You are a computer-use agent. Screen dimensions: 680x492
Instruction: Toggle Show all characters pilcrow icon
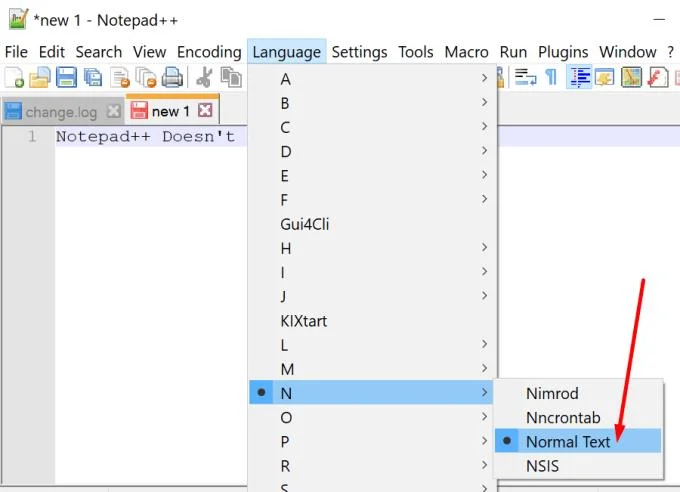tap(551, 78)
